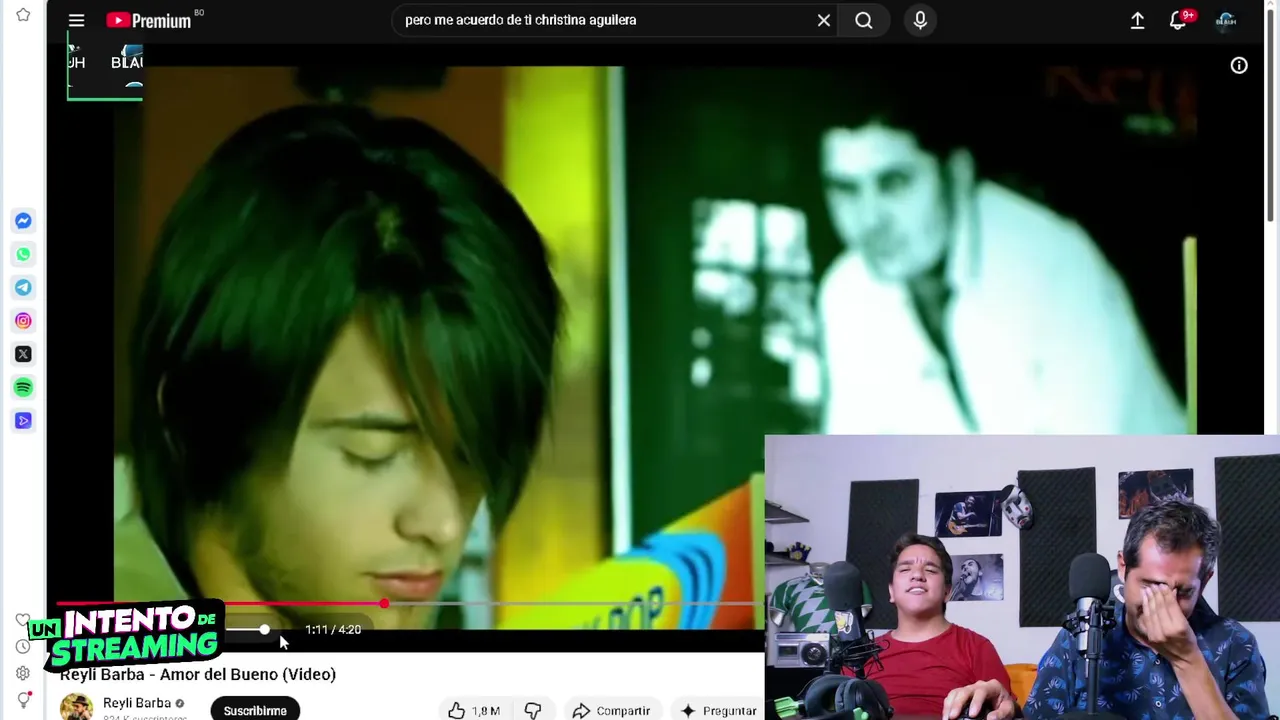Click the Compartir share button
The image size is (1280, 720).
611,711
